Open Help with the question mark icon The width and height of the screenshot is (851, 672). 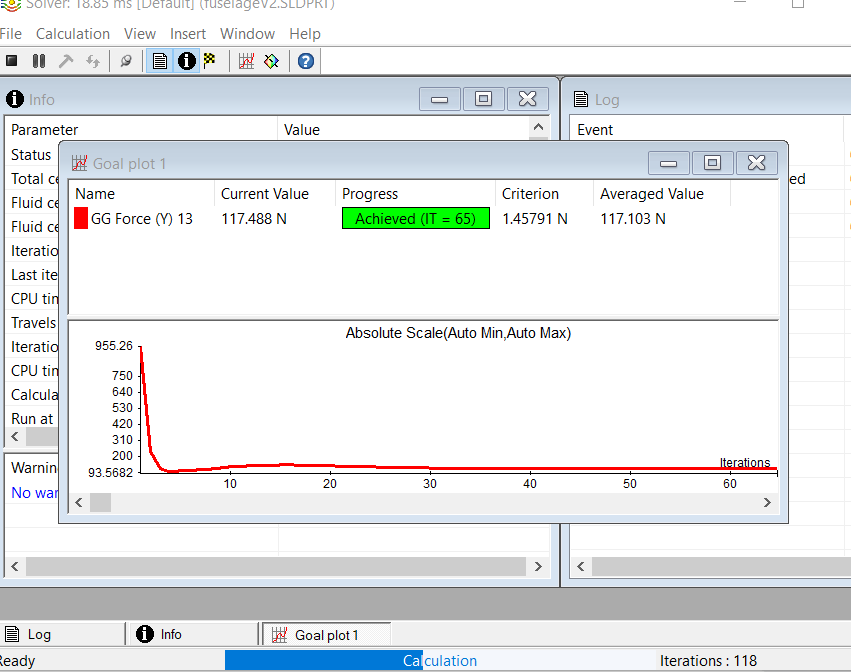coord(306,61)
